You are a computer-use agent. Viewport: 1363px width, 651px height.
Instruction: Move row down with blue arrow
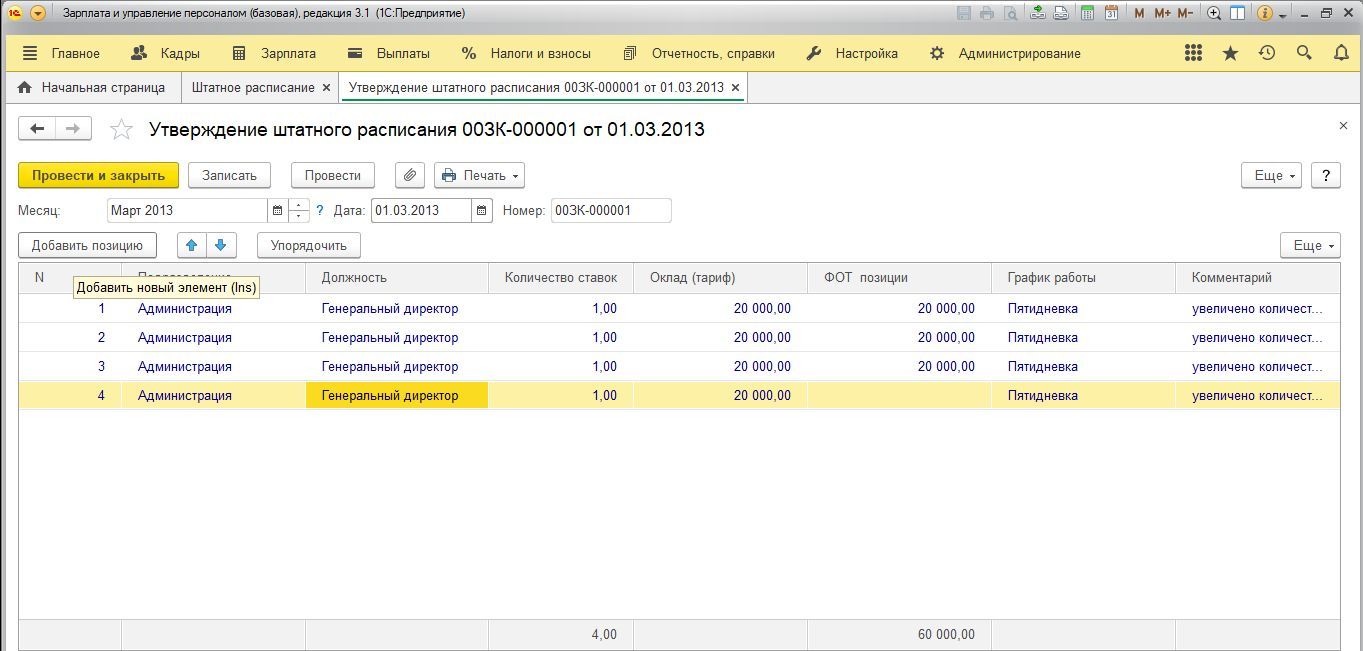coord(222,245)
